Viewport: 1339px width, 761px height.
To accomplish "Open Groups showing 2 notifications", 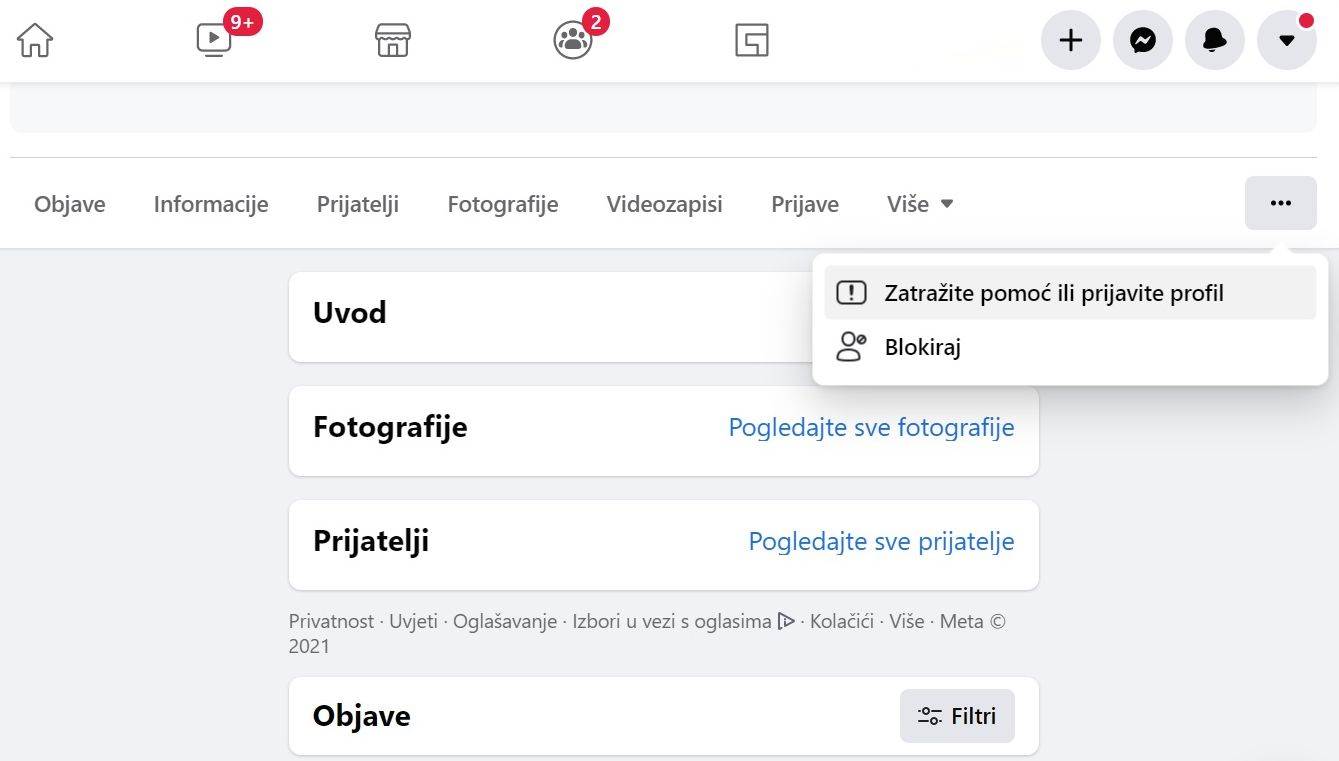I will (571, 40).
